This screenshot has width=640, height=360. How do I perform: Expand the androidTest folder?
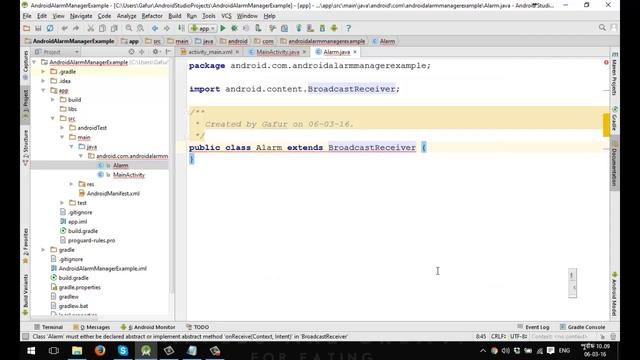pos(62,128)
